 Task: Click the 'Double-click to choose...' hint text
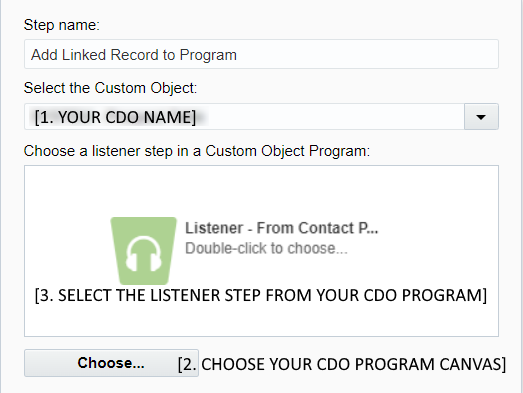click(266, 248)
